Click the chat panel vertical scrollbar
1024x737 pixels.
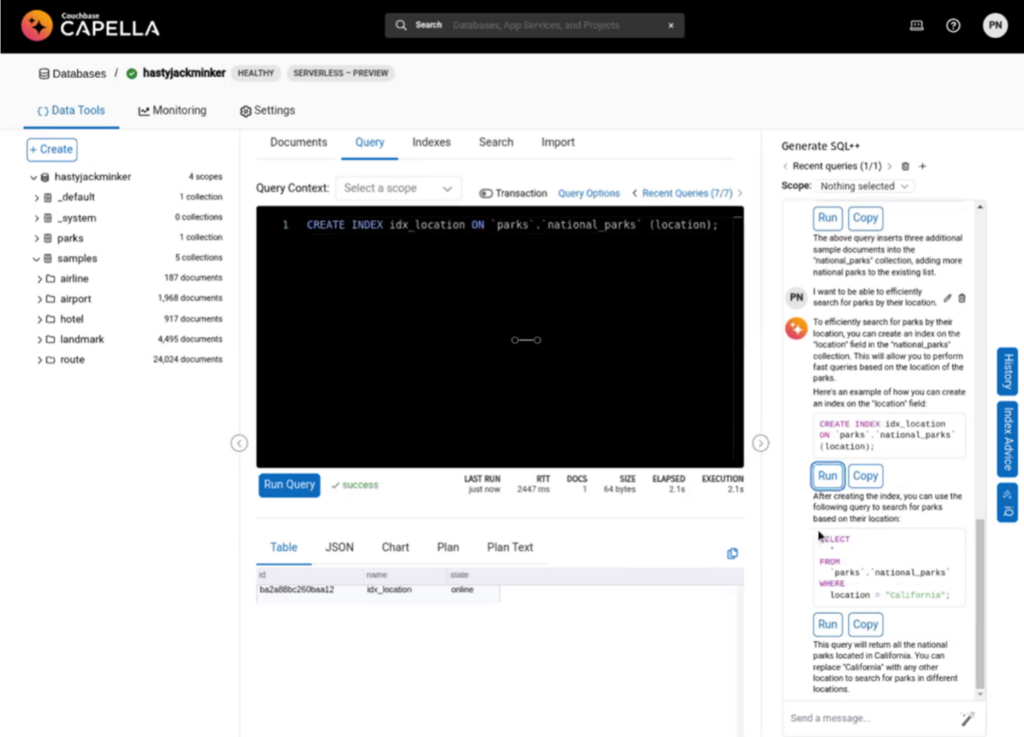pyautogui.click(x=979, y=602)
